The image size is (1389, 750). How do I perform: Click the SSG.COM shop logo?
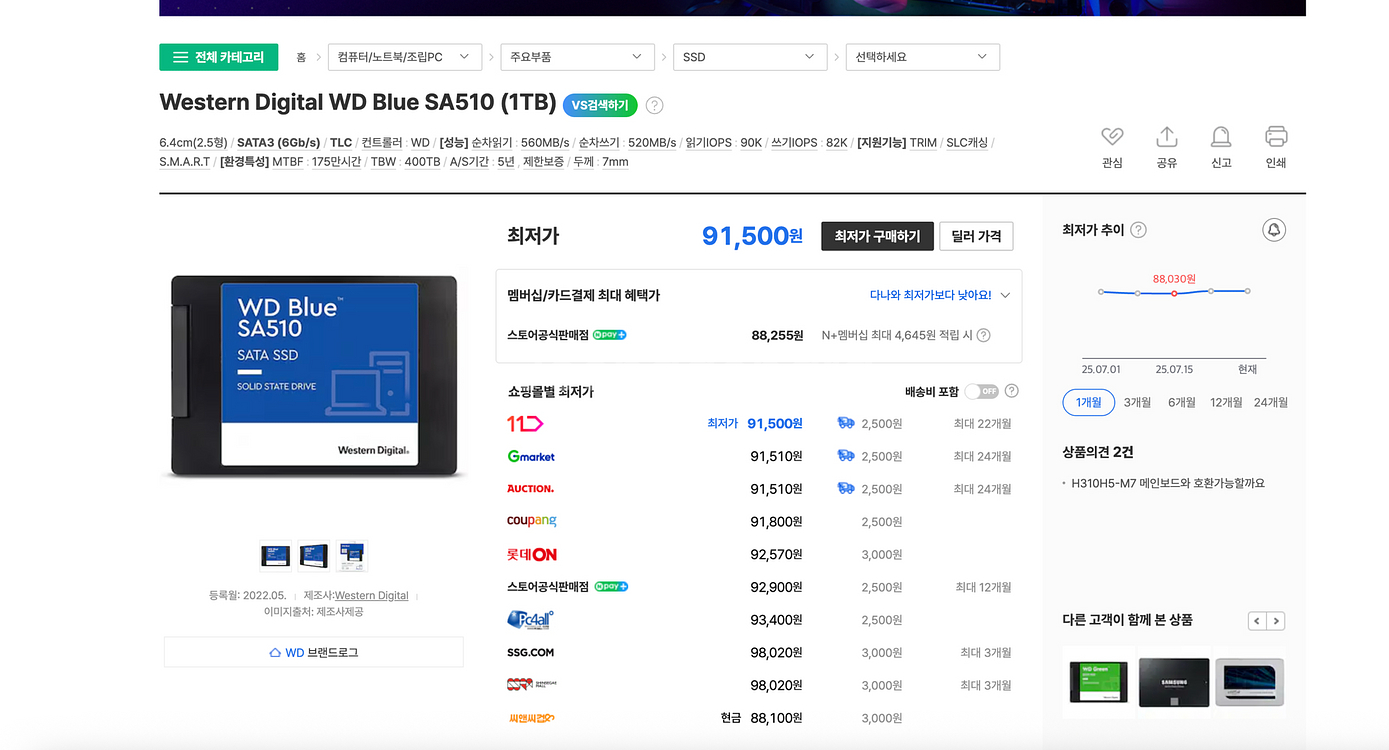point(530,652)
